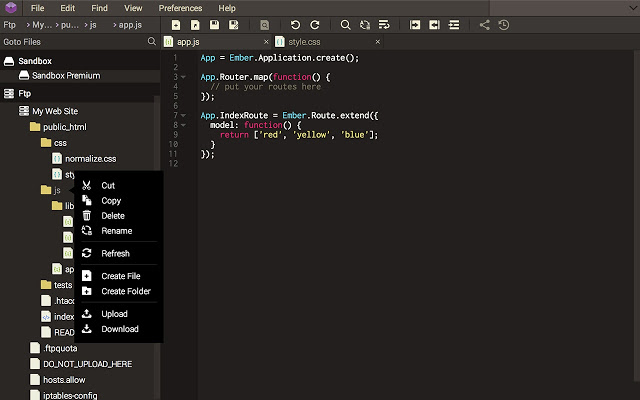Click the find and replace toolbar icon
Screen dimensions: 640x400
pos(364,25)
